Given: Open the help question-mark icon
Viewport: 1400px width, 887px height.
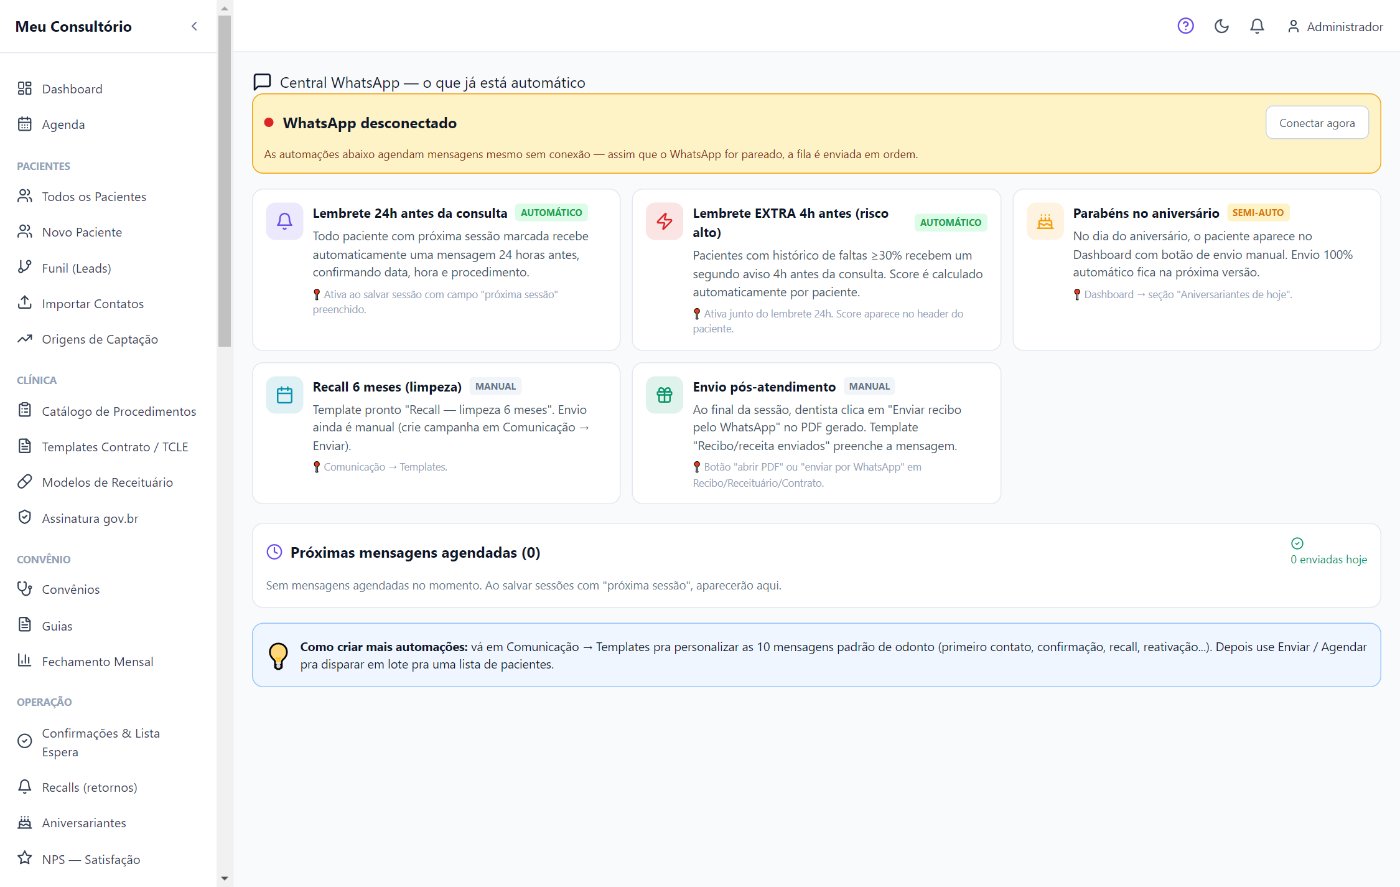Looking at the screenshot, I should (1185, 26).
